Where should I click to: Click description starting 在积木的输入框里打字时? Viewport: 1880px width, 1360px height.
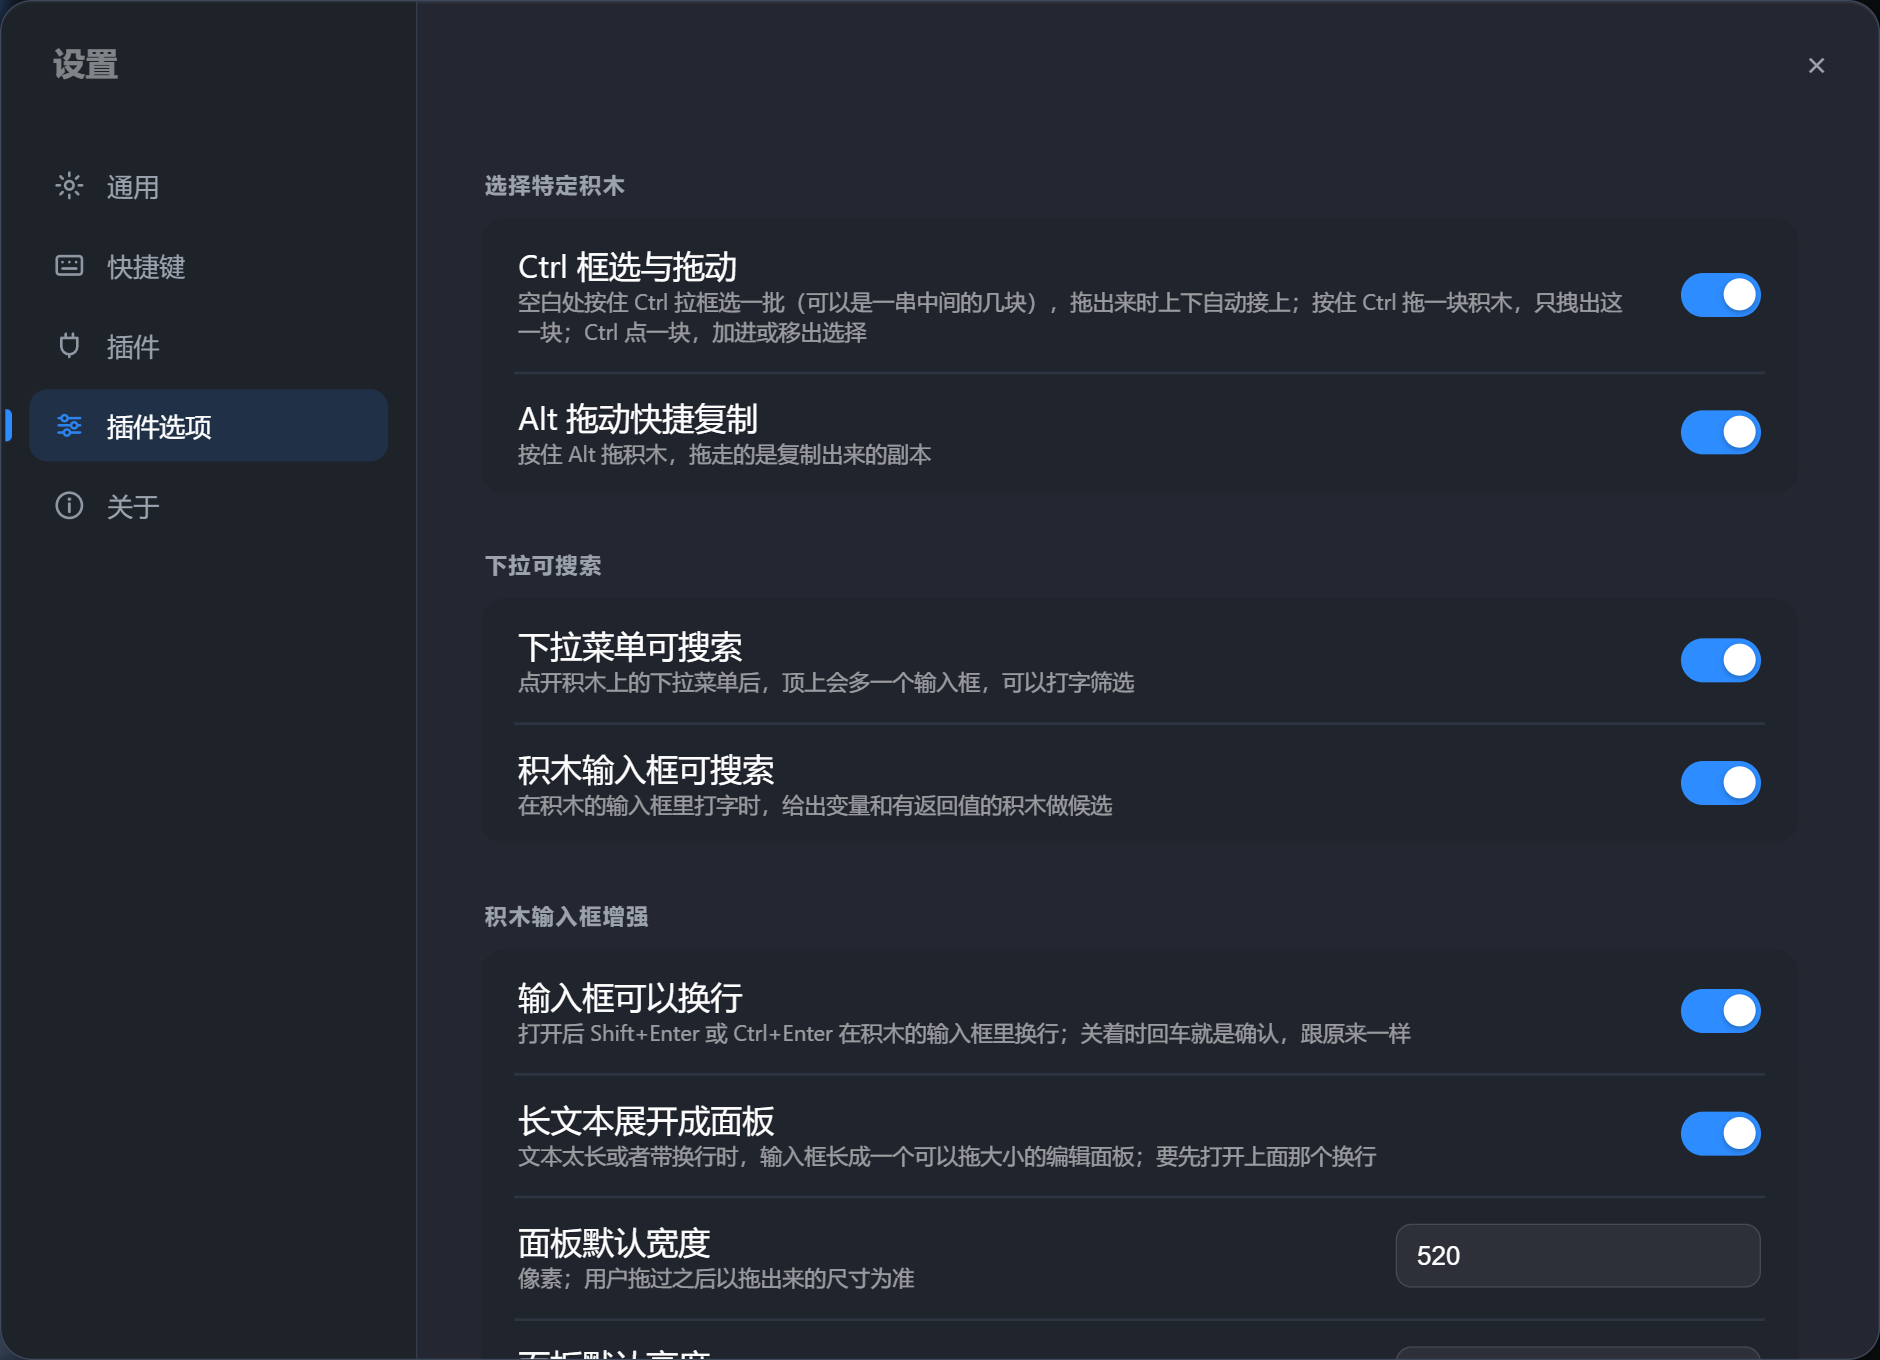[815, 806]
